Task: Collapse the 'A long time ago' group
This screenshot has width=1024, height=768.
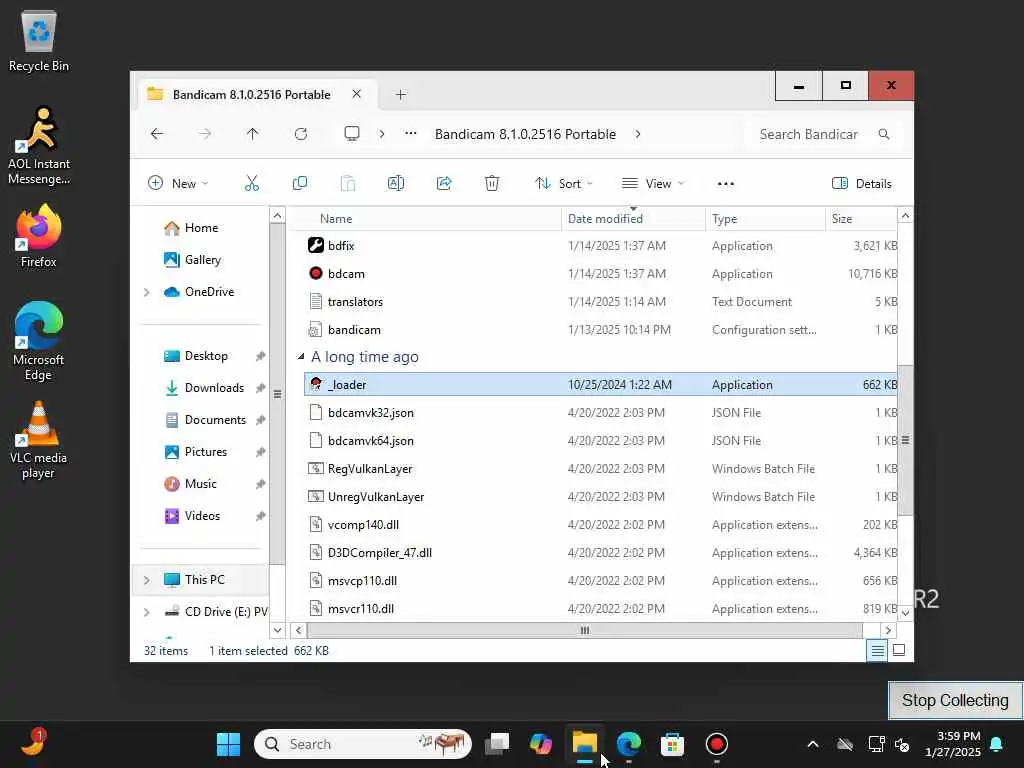Action: click(x=301, y=357)
